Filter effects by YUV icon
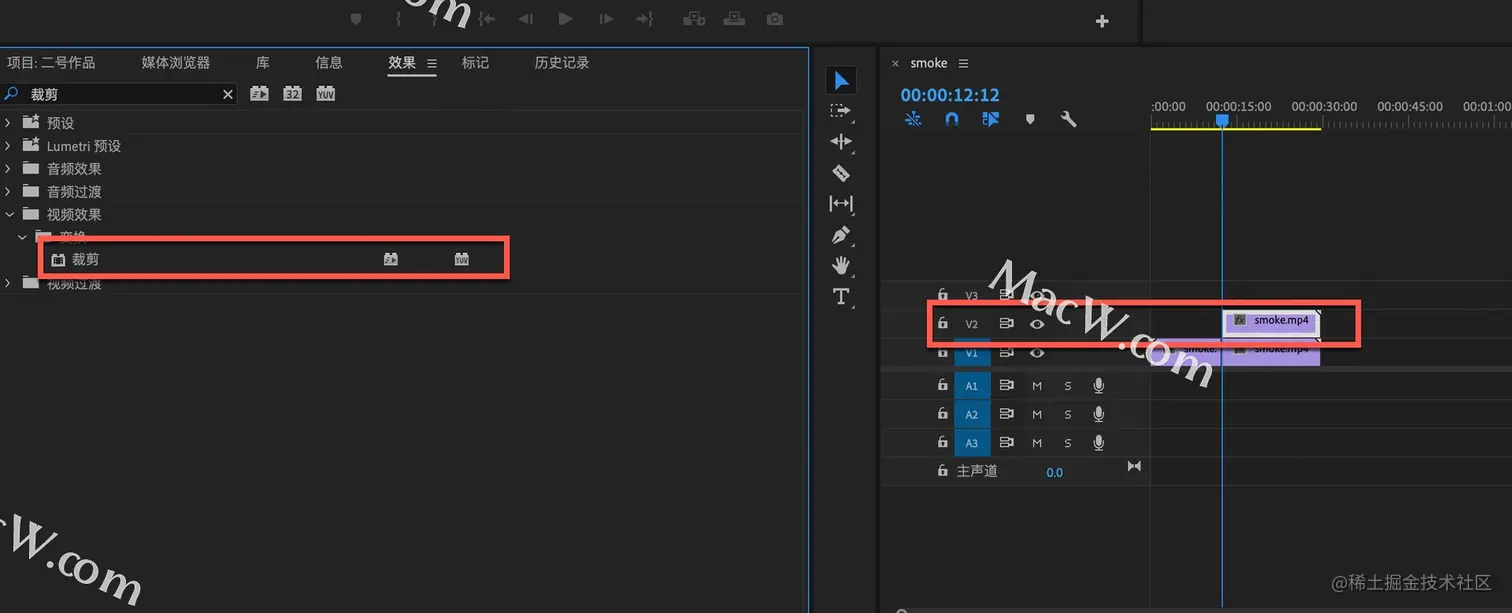1512x613 pixels. pos(325,94)
